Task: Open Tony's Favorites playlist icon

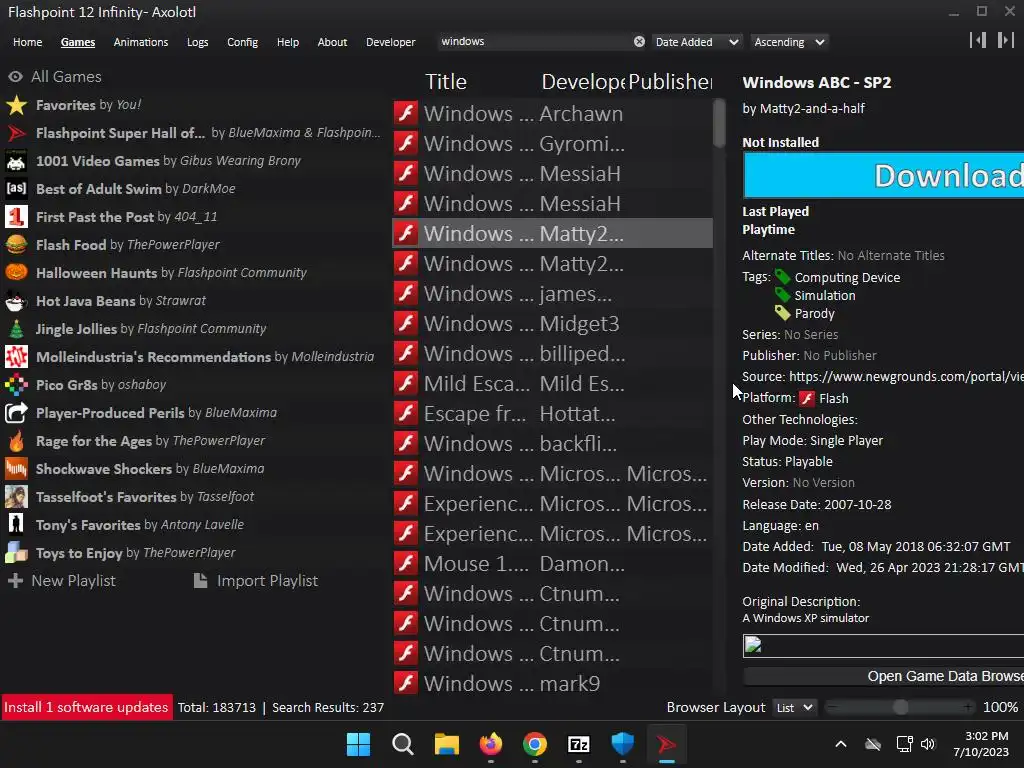Action: (16, 525)
